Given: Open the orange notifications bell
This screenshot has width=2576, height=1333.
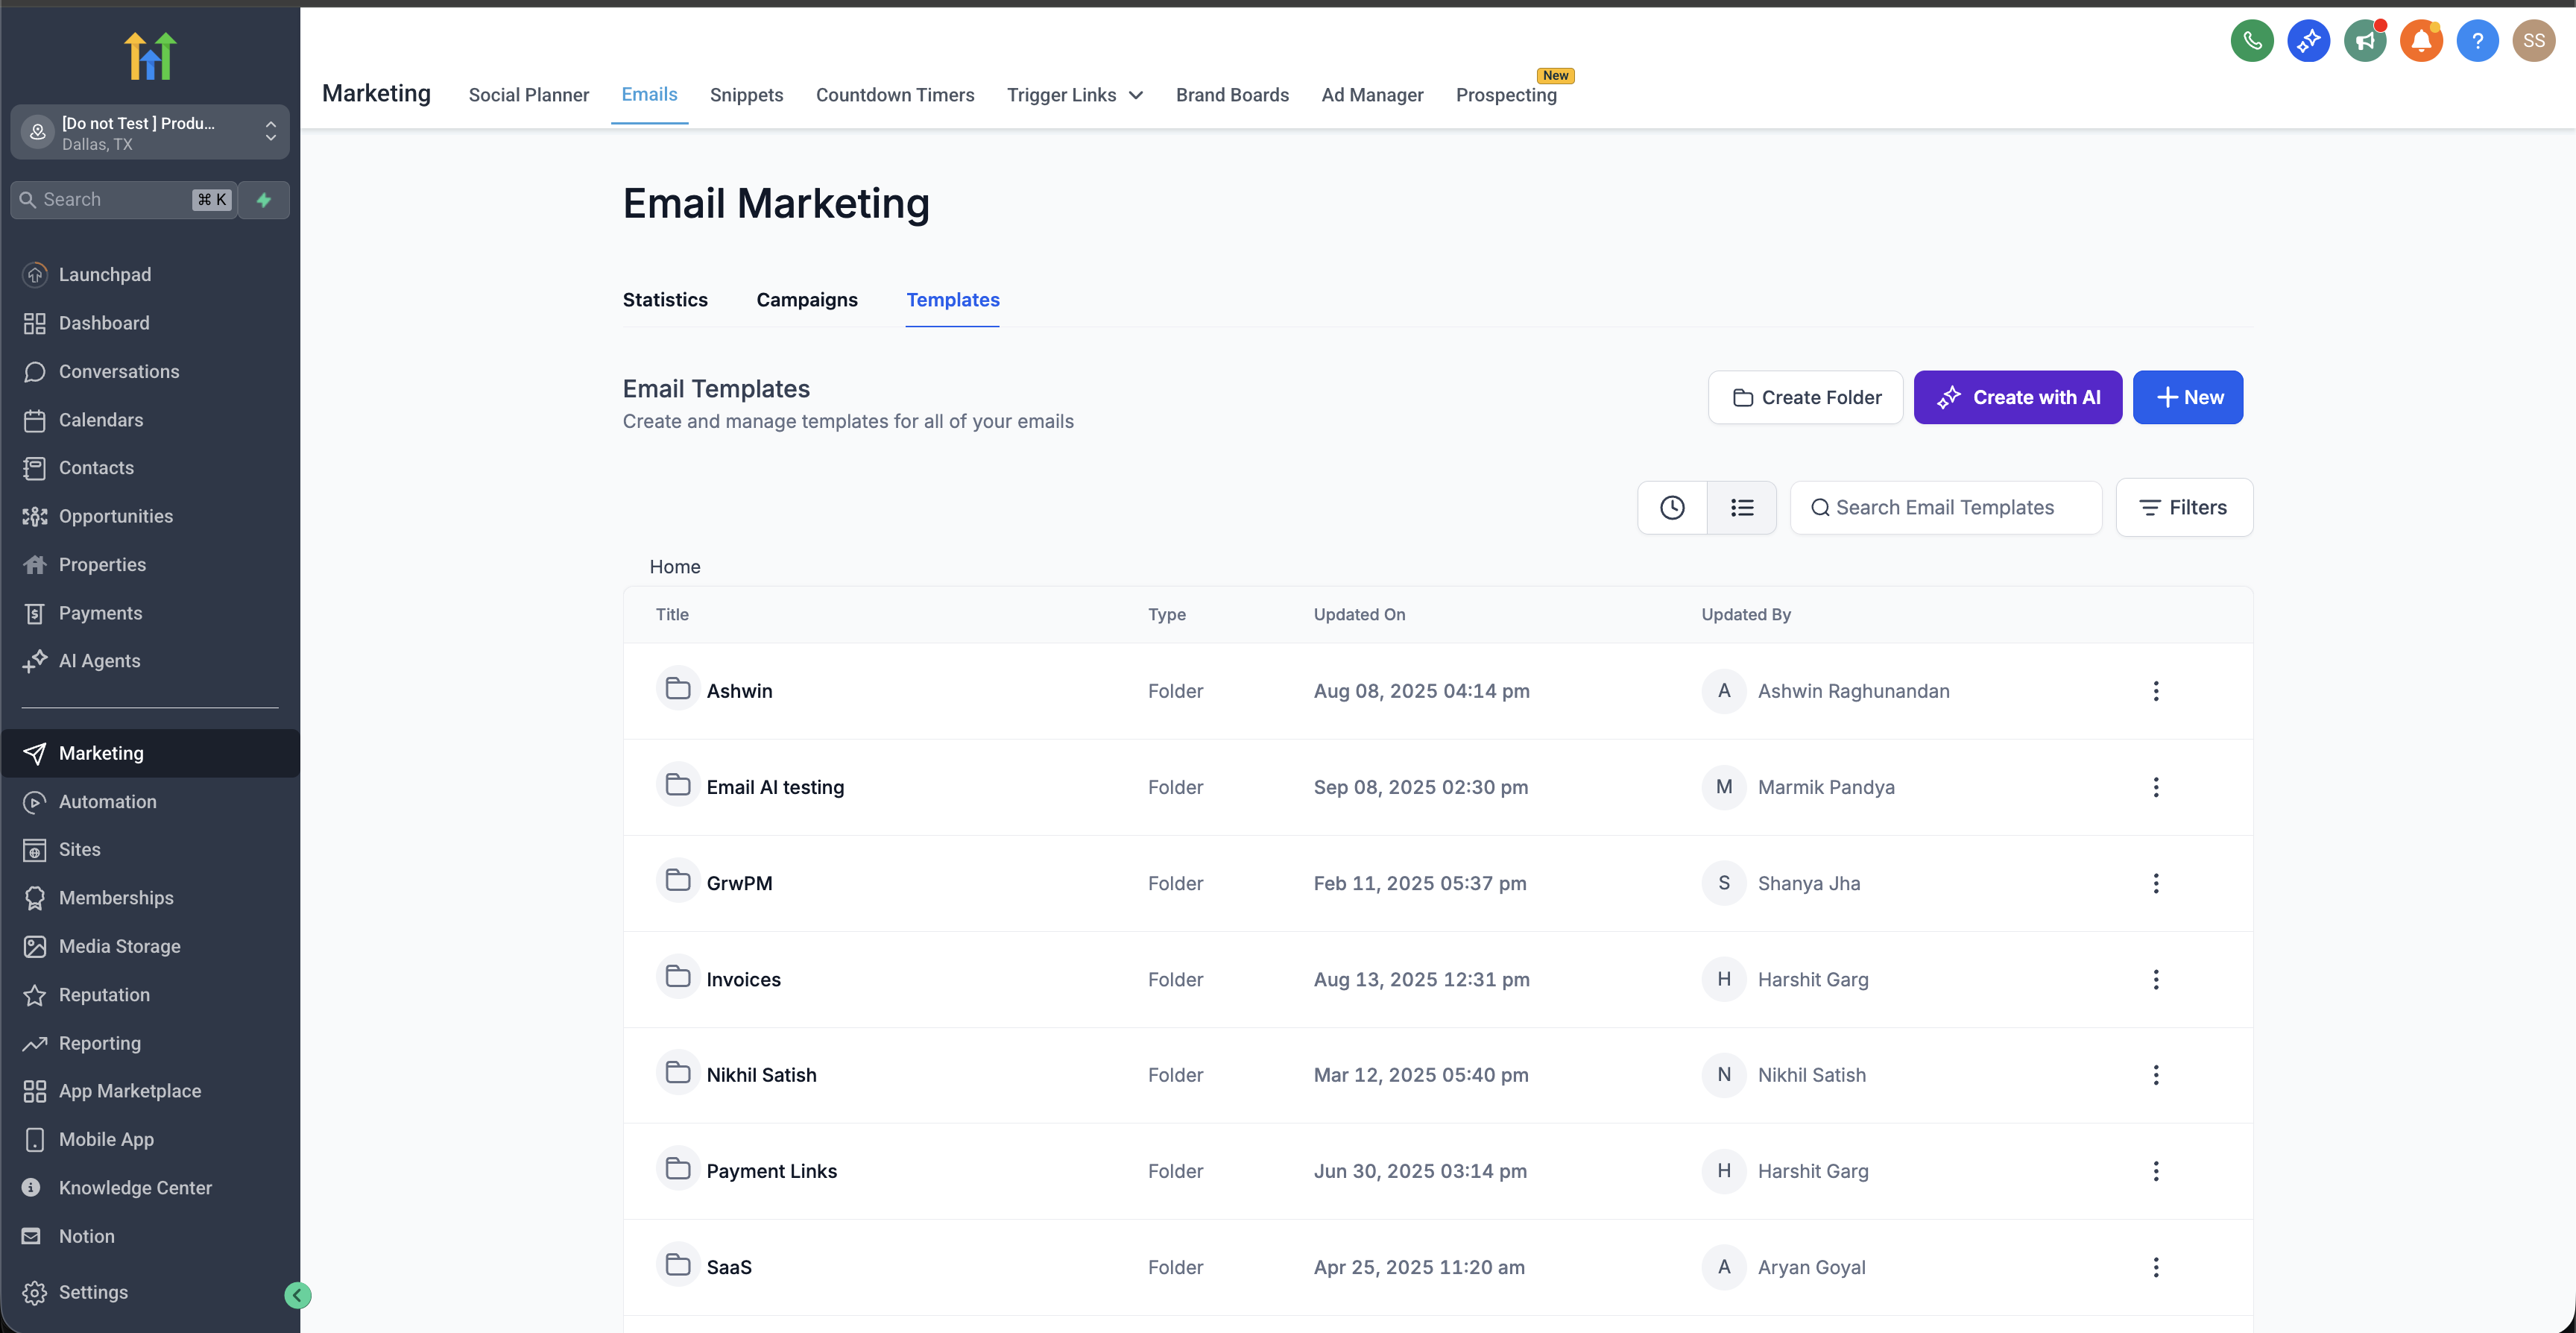Looking at the screenshot, I should click(2421, 41).
